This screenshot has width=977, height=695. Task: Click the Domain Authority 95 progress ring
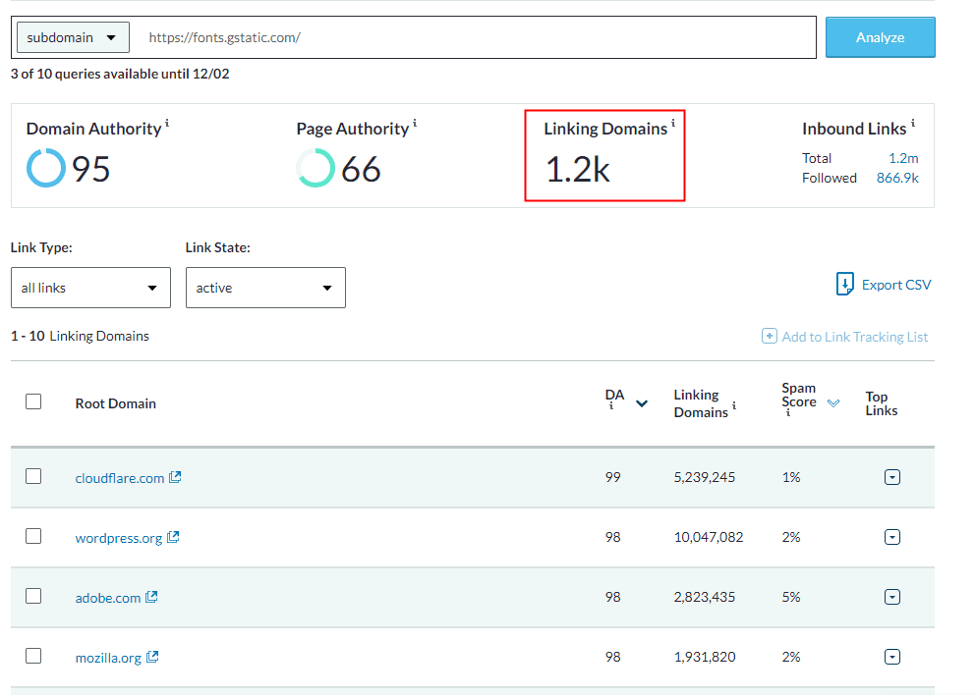pos(46,168)
